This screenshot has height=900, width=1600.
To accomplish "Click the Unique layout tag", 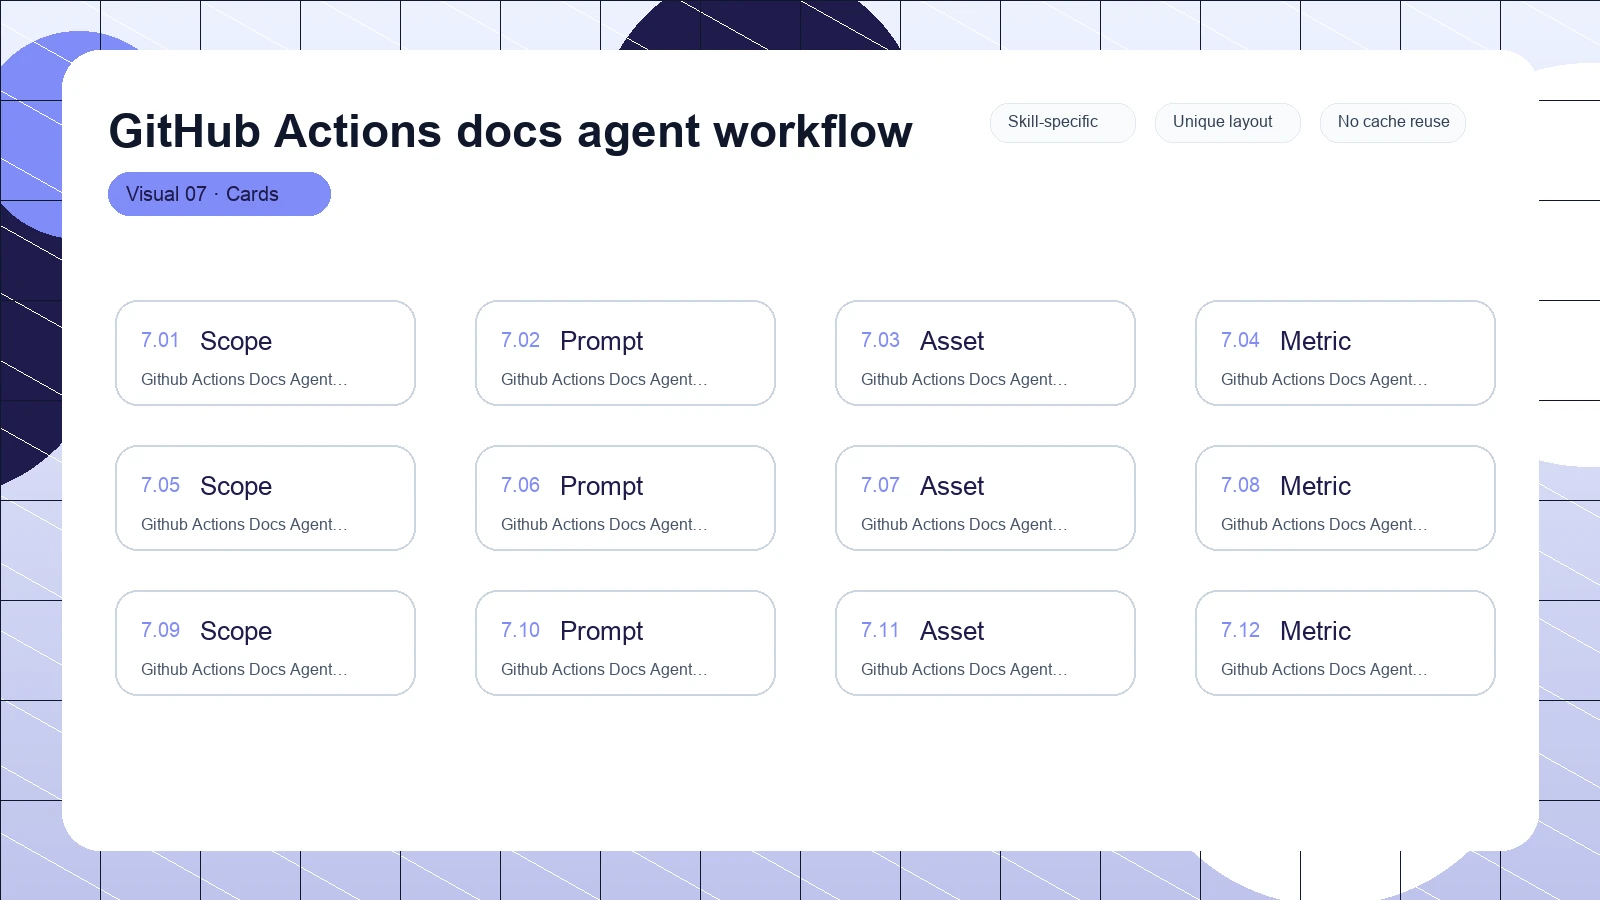I will click(x=1227, y=122).
